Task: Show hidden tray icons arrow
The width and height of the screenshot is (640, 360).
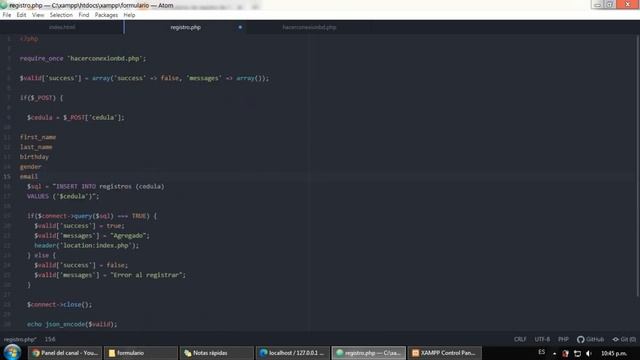Action: [x=554, y=353]
